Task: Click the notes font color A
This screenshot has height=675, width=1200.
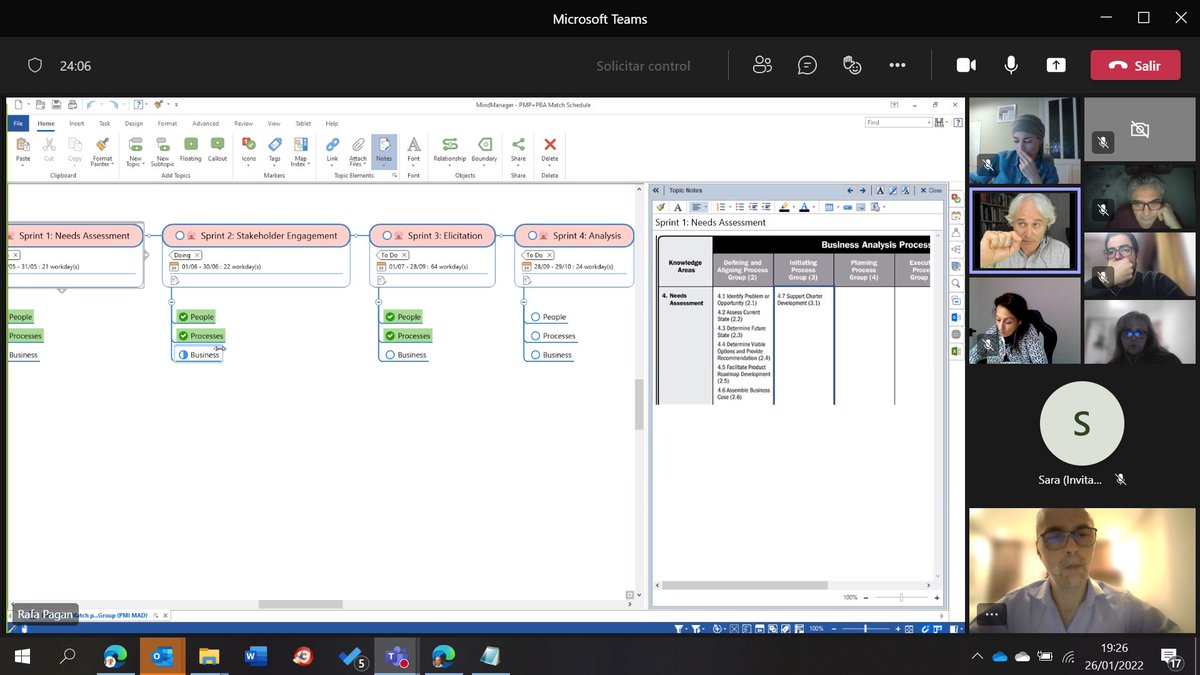Action: coord(806,207)
